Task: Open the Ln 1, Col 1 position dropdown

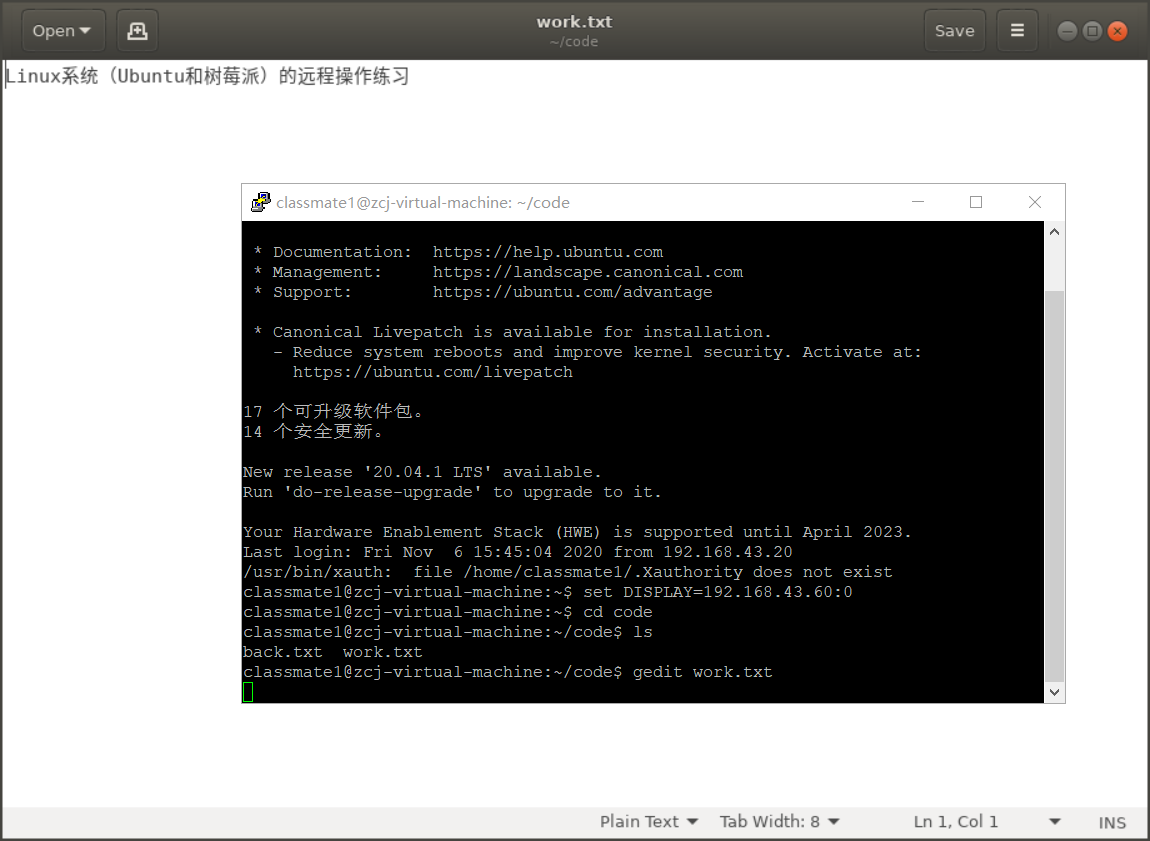Action: [x=986, y=822]
